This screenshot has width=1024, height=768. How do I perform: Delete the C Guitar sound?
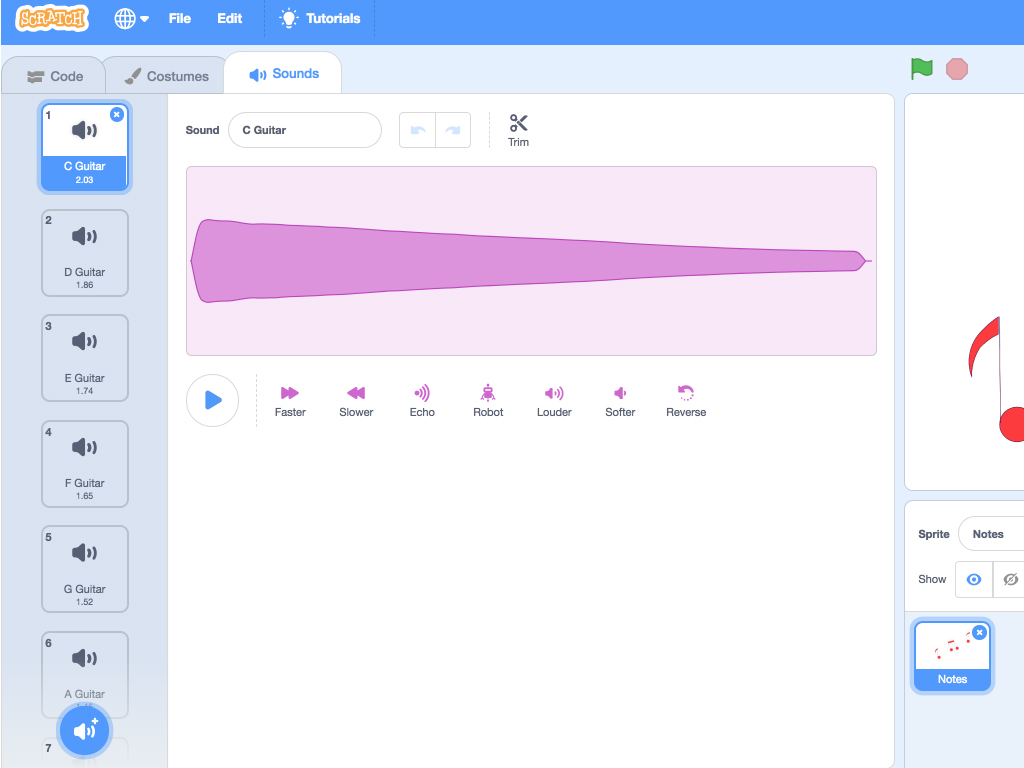(117, 114)
